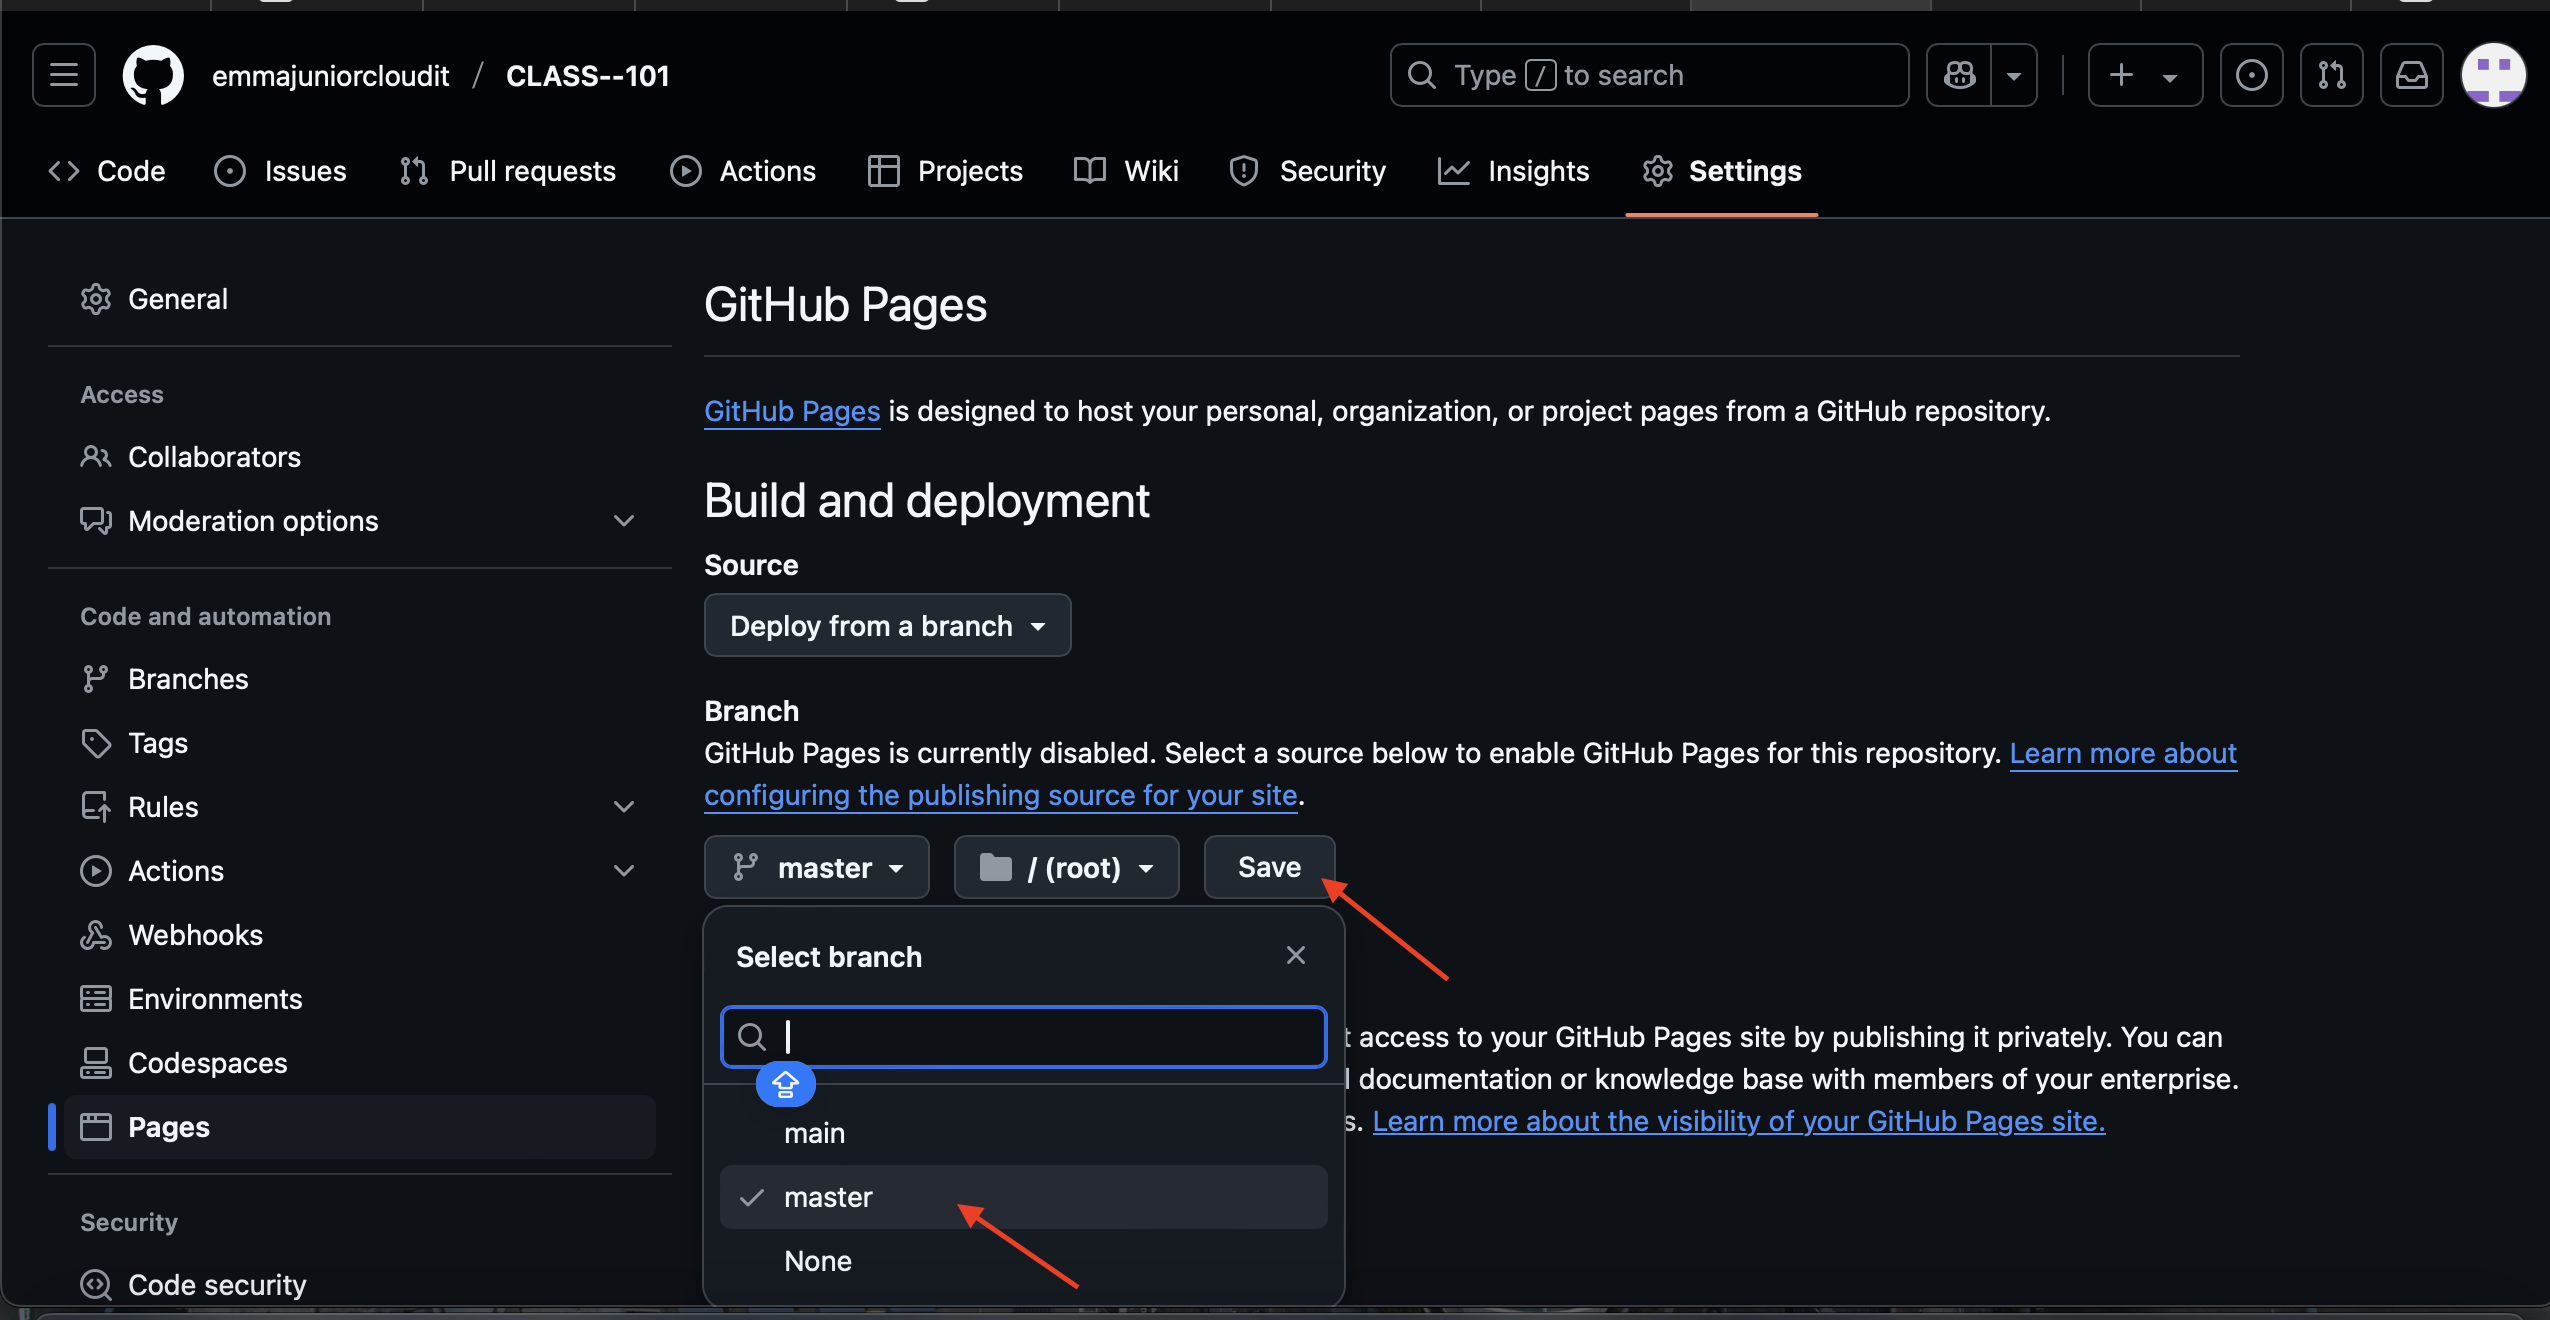Open the notifications inbox icon
Viewport: 2550px width, 1320px height.
coord(2411,75)
